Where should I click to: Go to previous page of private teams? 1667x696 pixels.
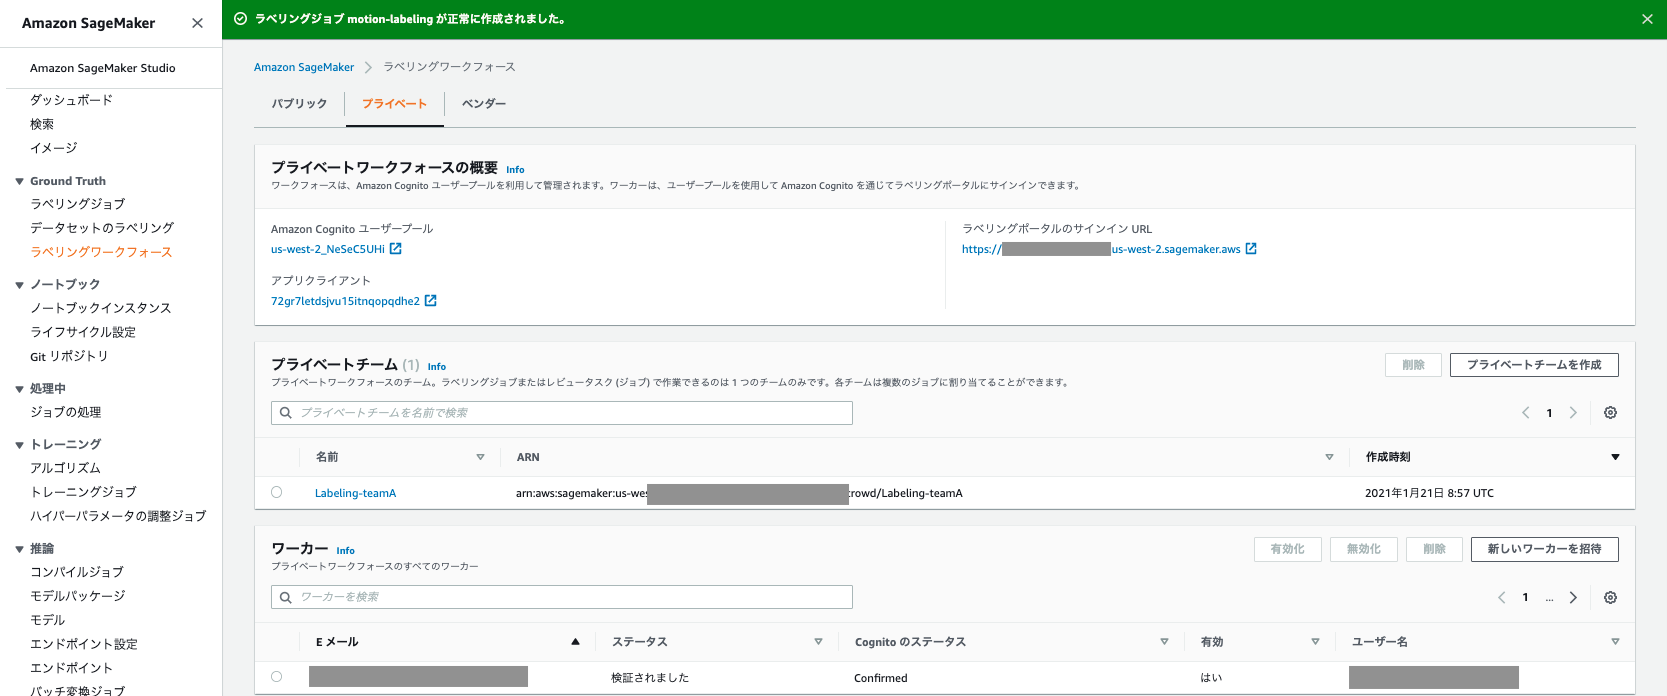[x=1526, y=412]
